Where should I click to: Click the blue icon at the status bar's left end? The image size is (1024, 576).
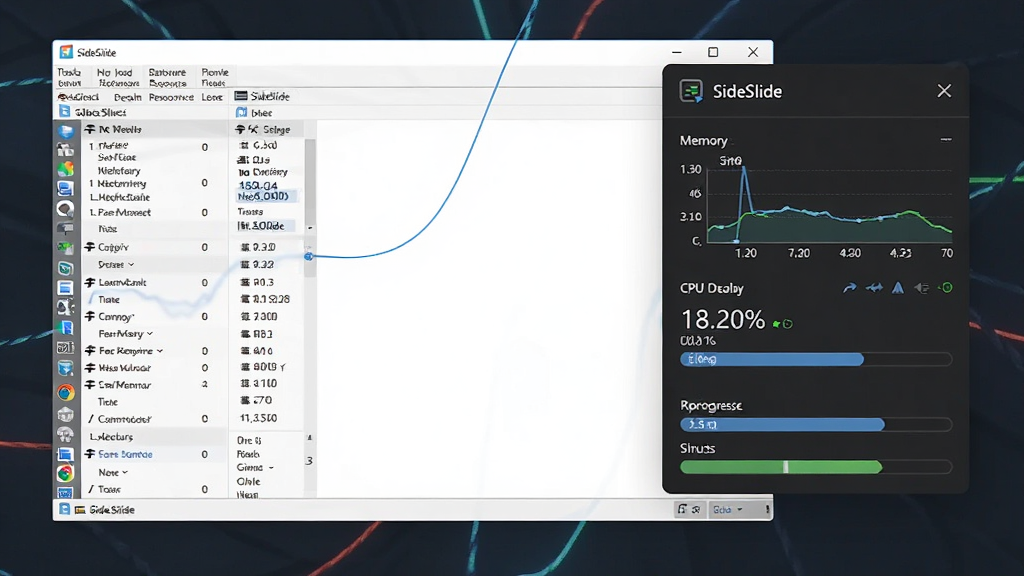pos(64,509)
